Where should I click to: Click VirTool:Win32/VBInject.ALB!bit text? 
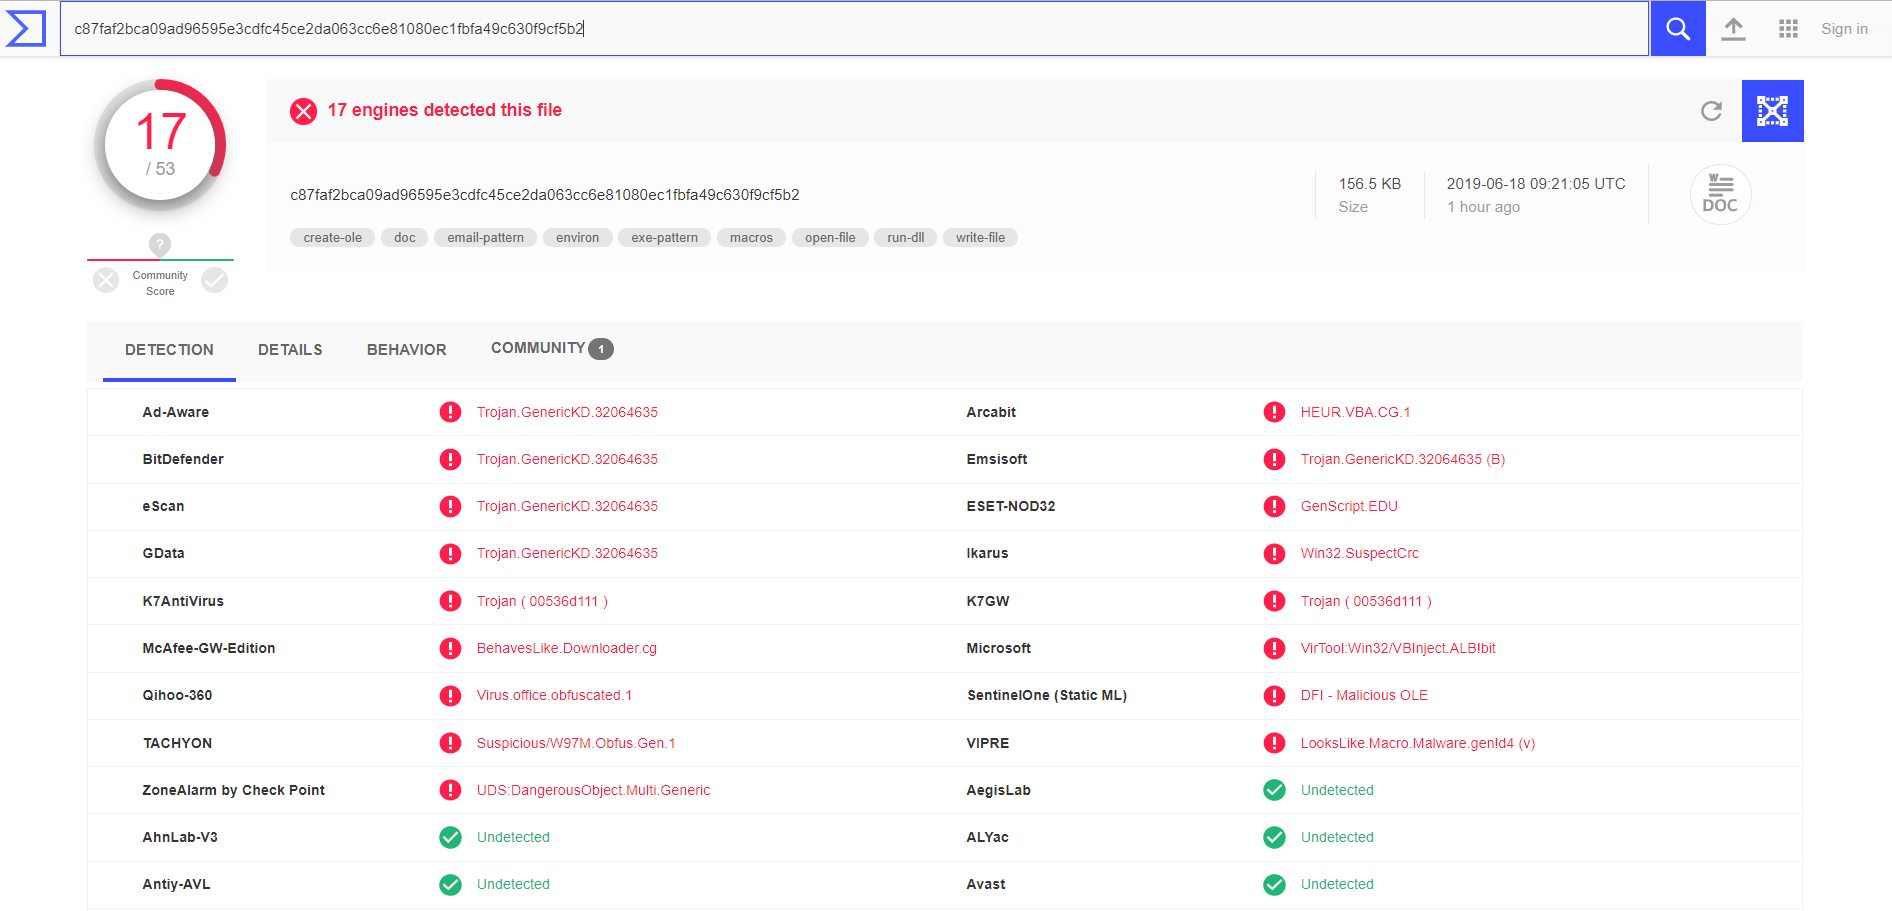pos(1398,648)
